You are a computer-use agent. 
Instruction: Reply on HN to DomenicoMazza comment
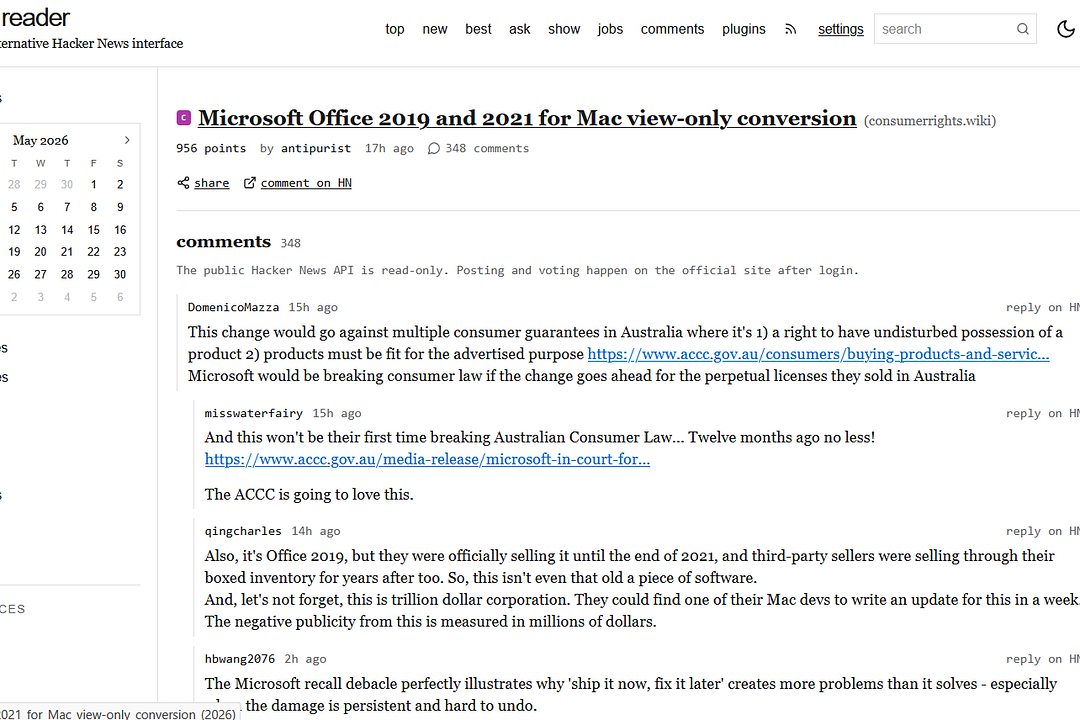click(1043, 307)
